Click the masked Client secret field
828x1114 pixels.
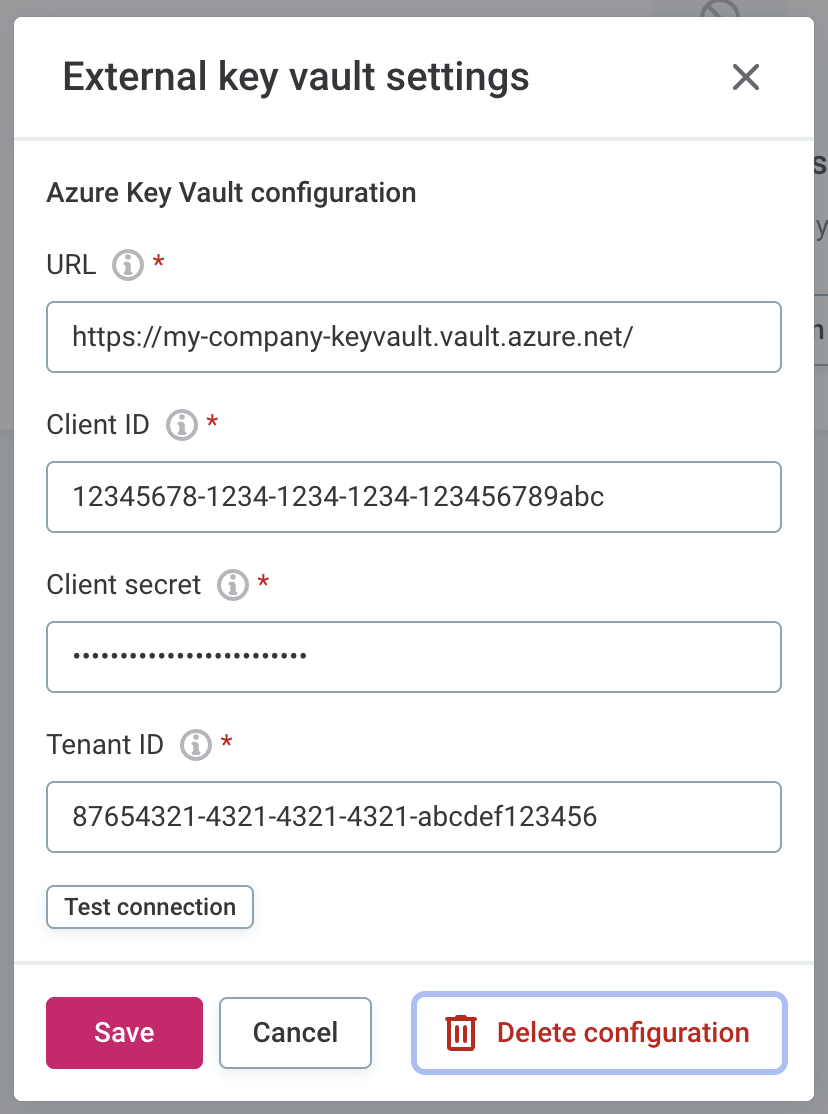[414, 657]
